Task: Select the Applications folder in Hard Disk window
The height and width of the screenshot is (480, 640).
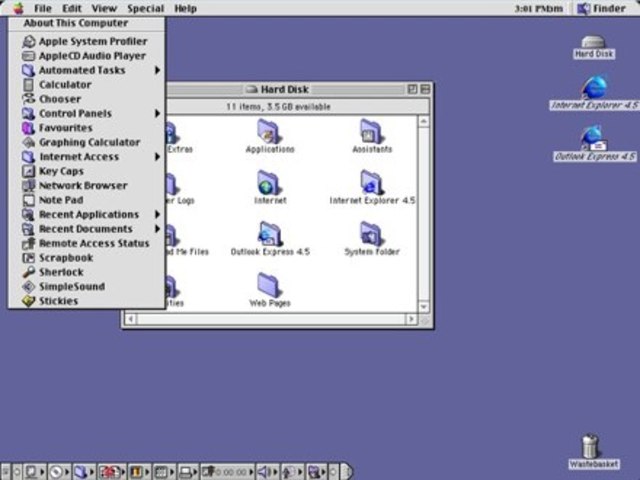Action: click(x=269, y=136)
